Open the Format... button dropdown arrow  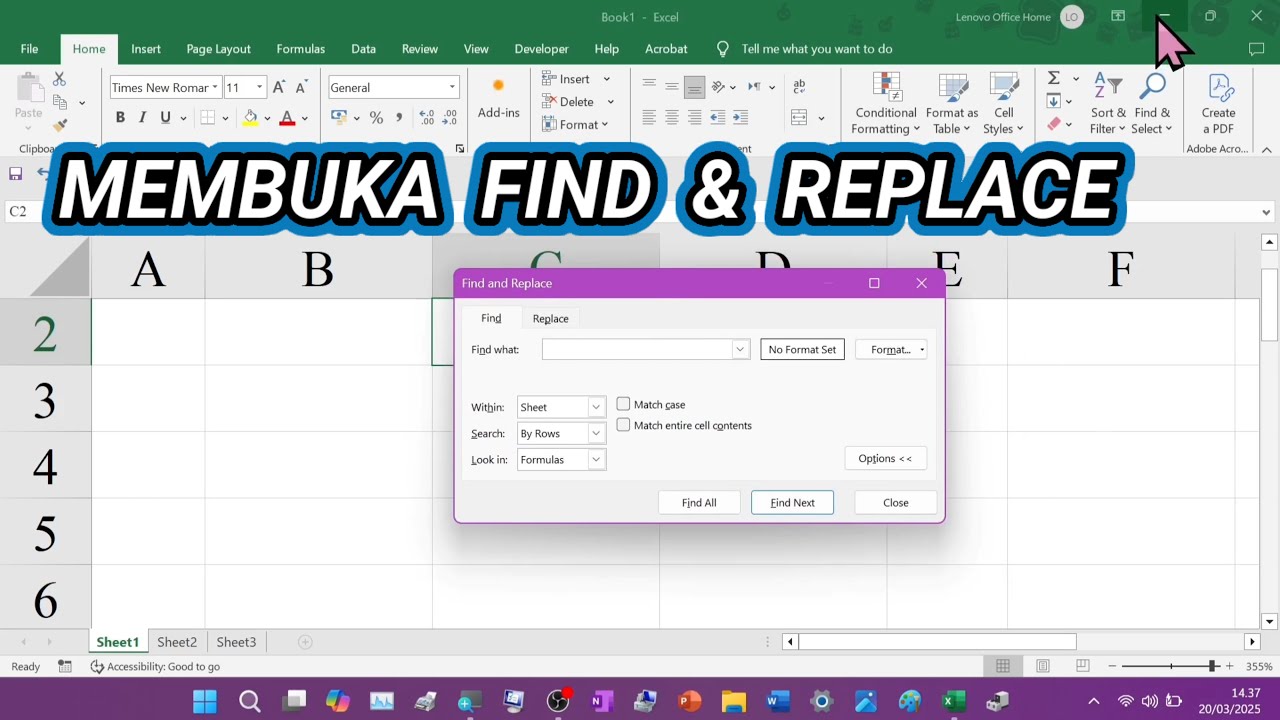point(922,350)
